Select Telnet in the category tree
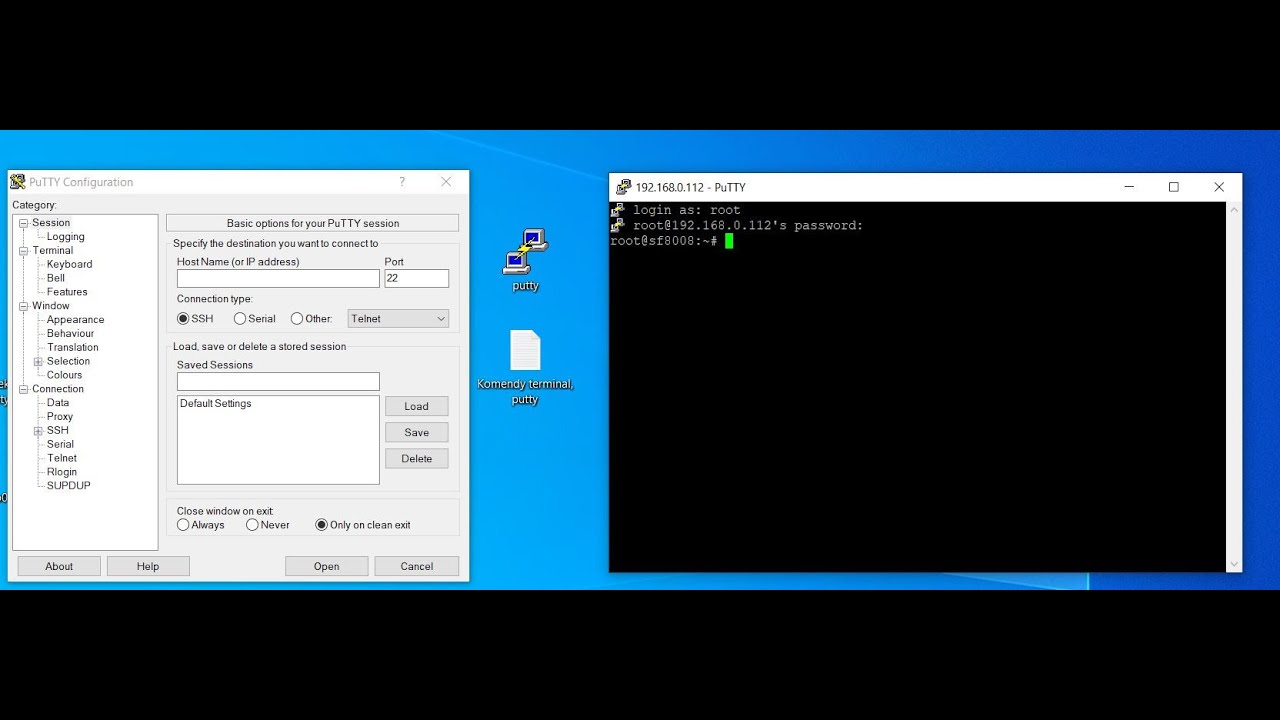1280x720 pixels. point(62,458)
